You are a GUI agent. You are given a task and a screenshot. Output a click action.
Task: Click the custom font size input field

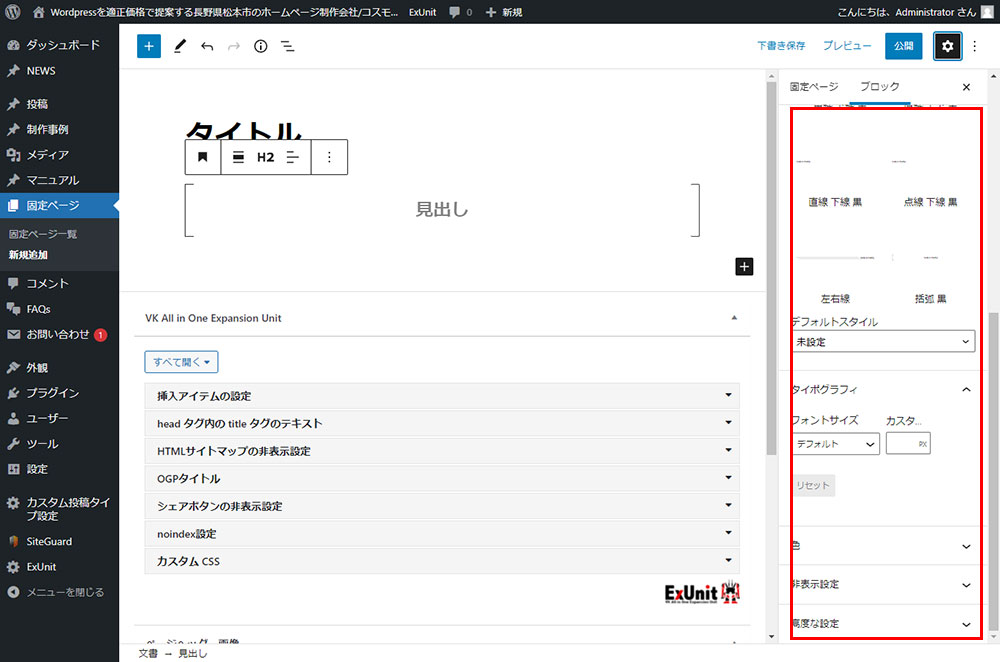pos(902,443)
